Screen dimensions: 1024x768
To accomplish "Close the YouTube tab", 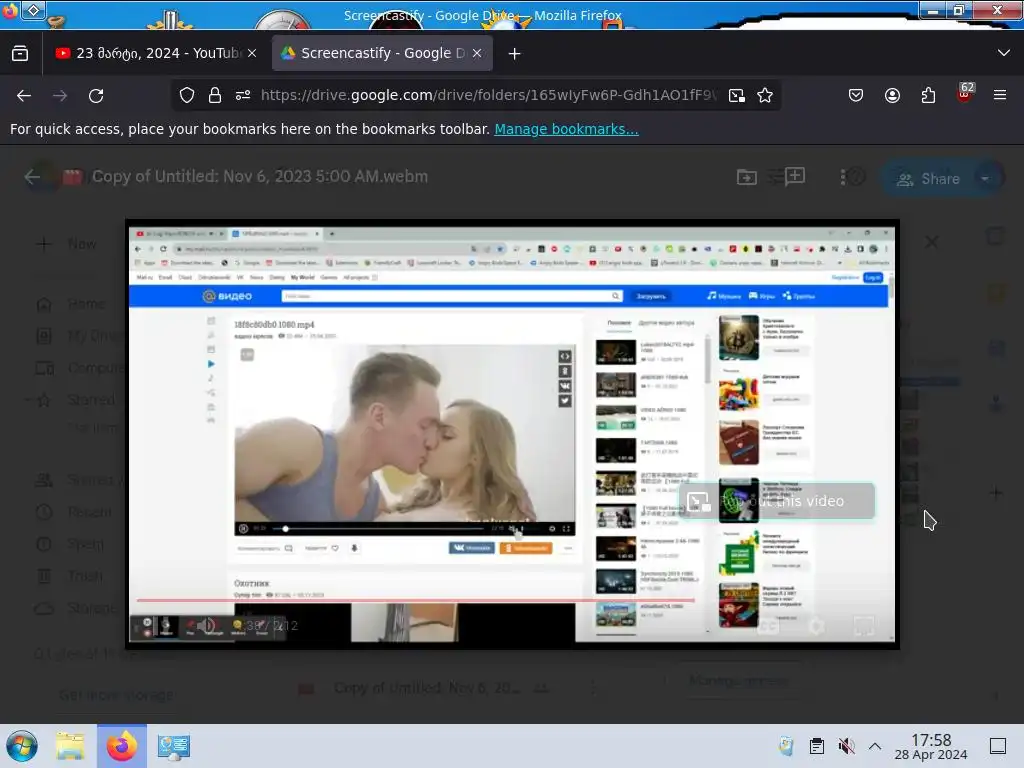I will 252,54.
